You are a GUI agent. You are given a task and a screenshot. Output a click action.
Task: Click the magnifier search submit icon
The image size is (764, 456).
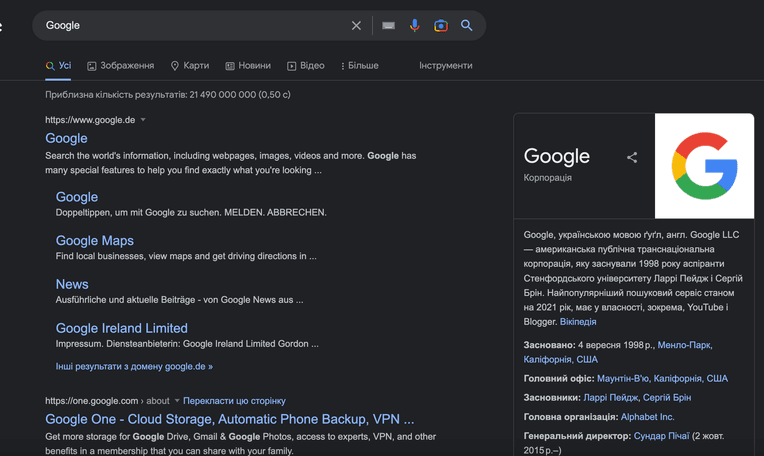tap(467, 25)
